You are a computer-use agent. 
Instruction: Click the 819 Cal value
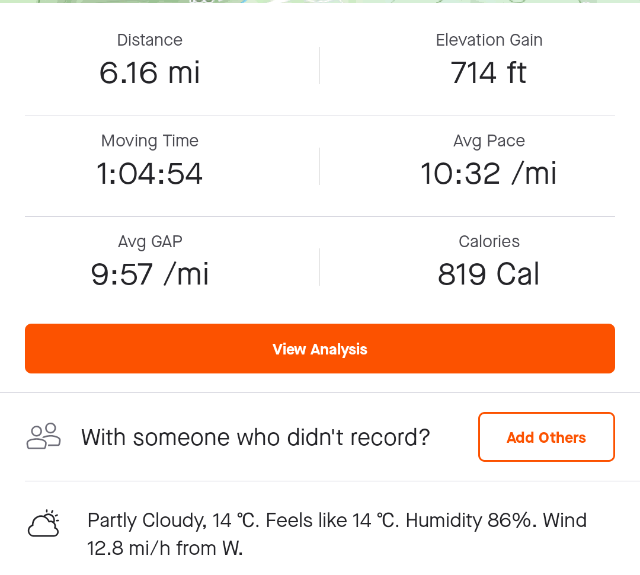click(489, 274)
